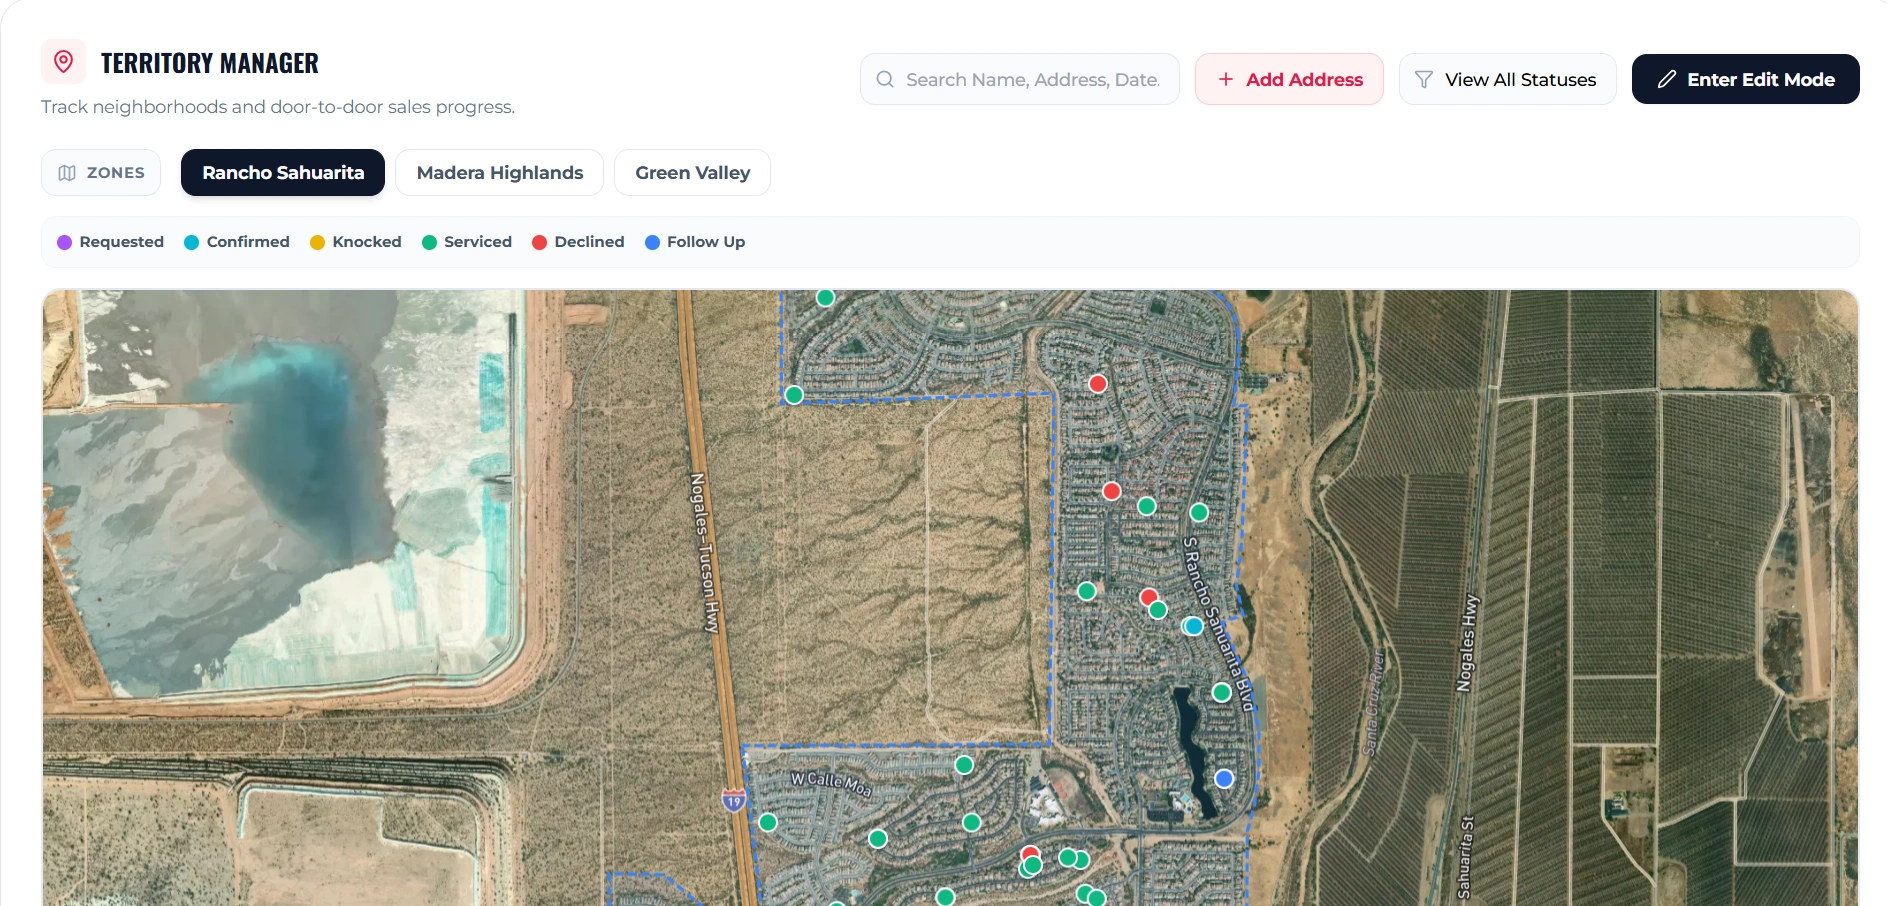Click the S Rancho Sahuarita Blvd label
The image size is (1887, 906).
point(1219,625)
